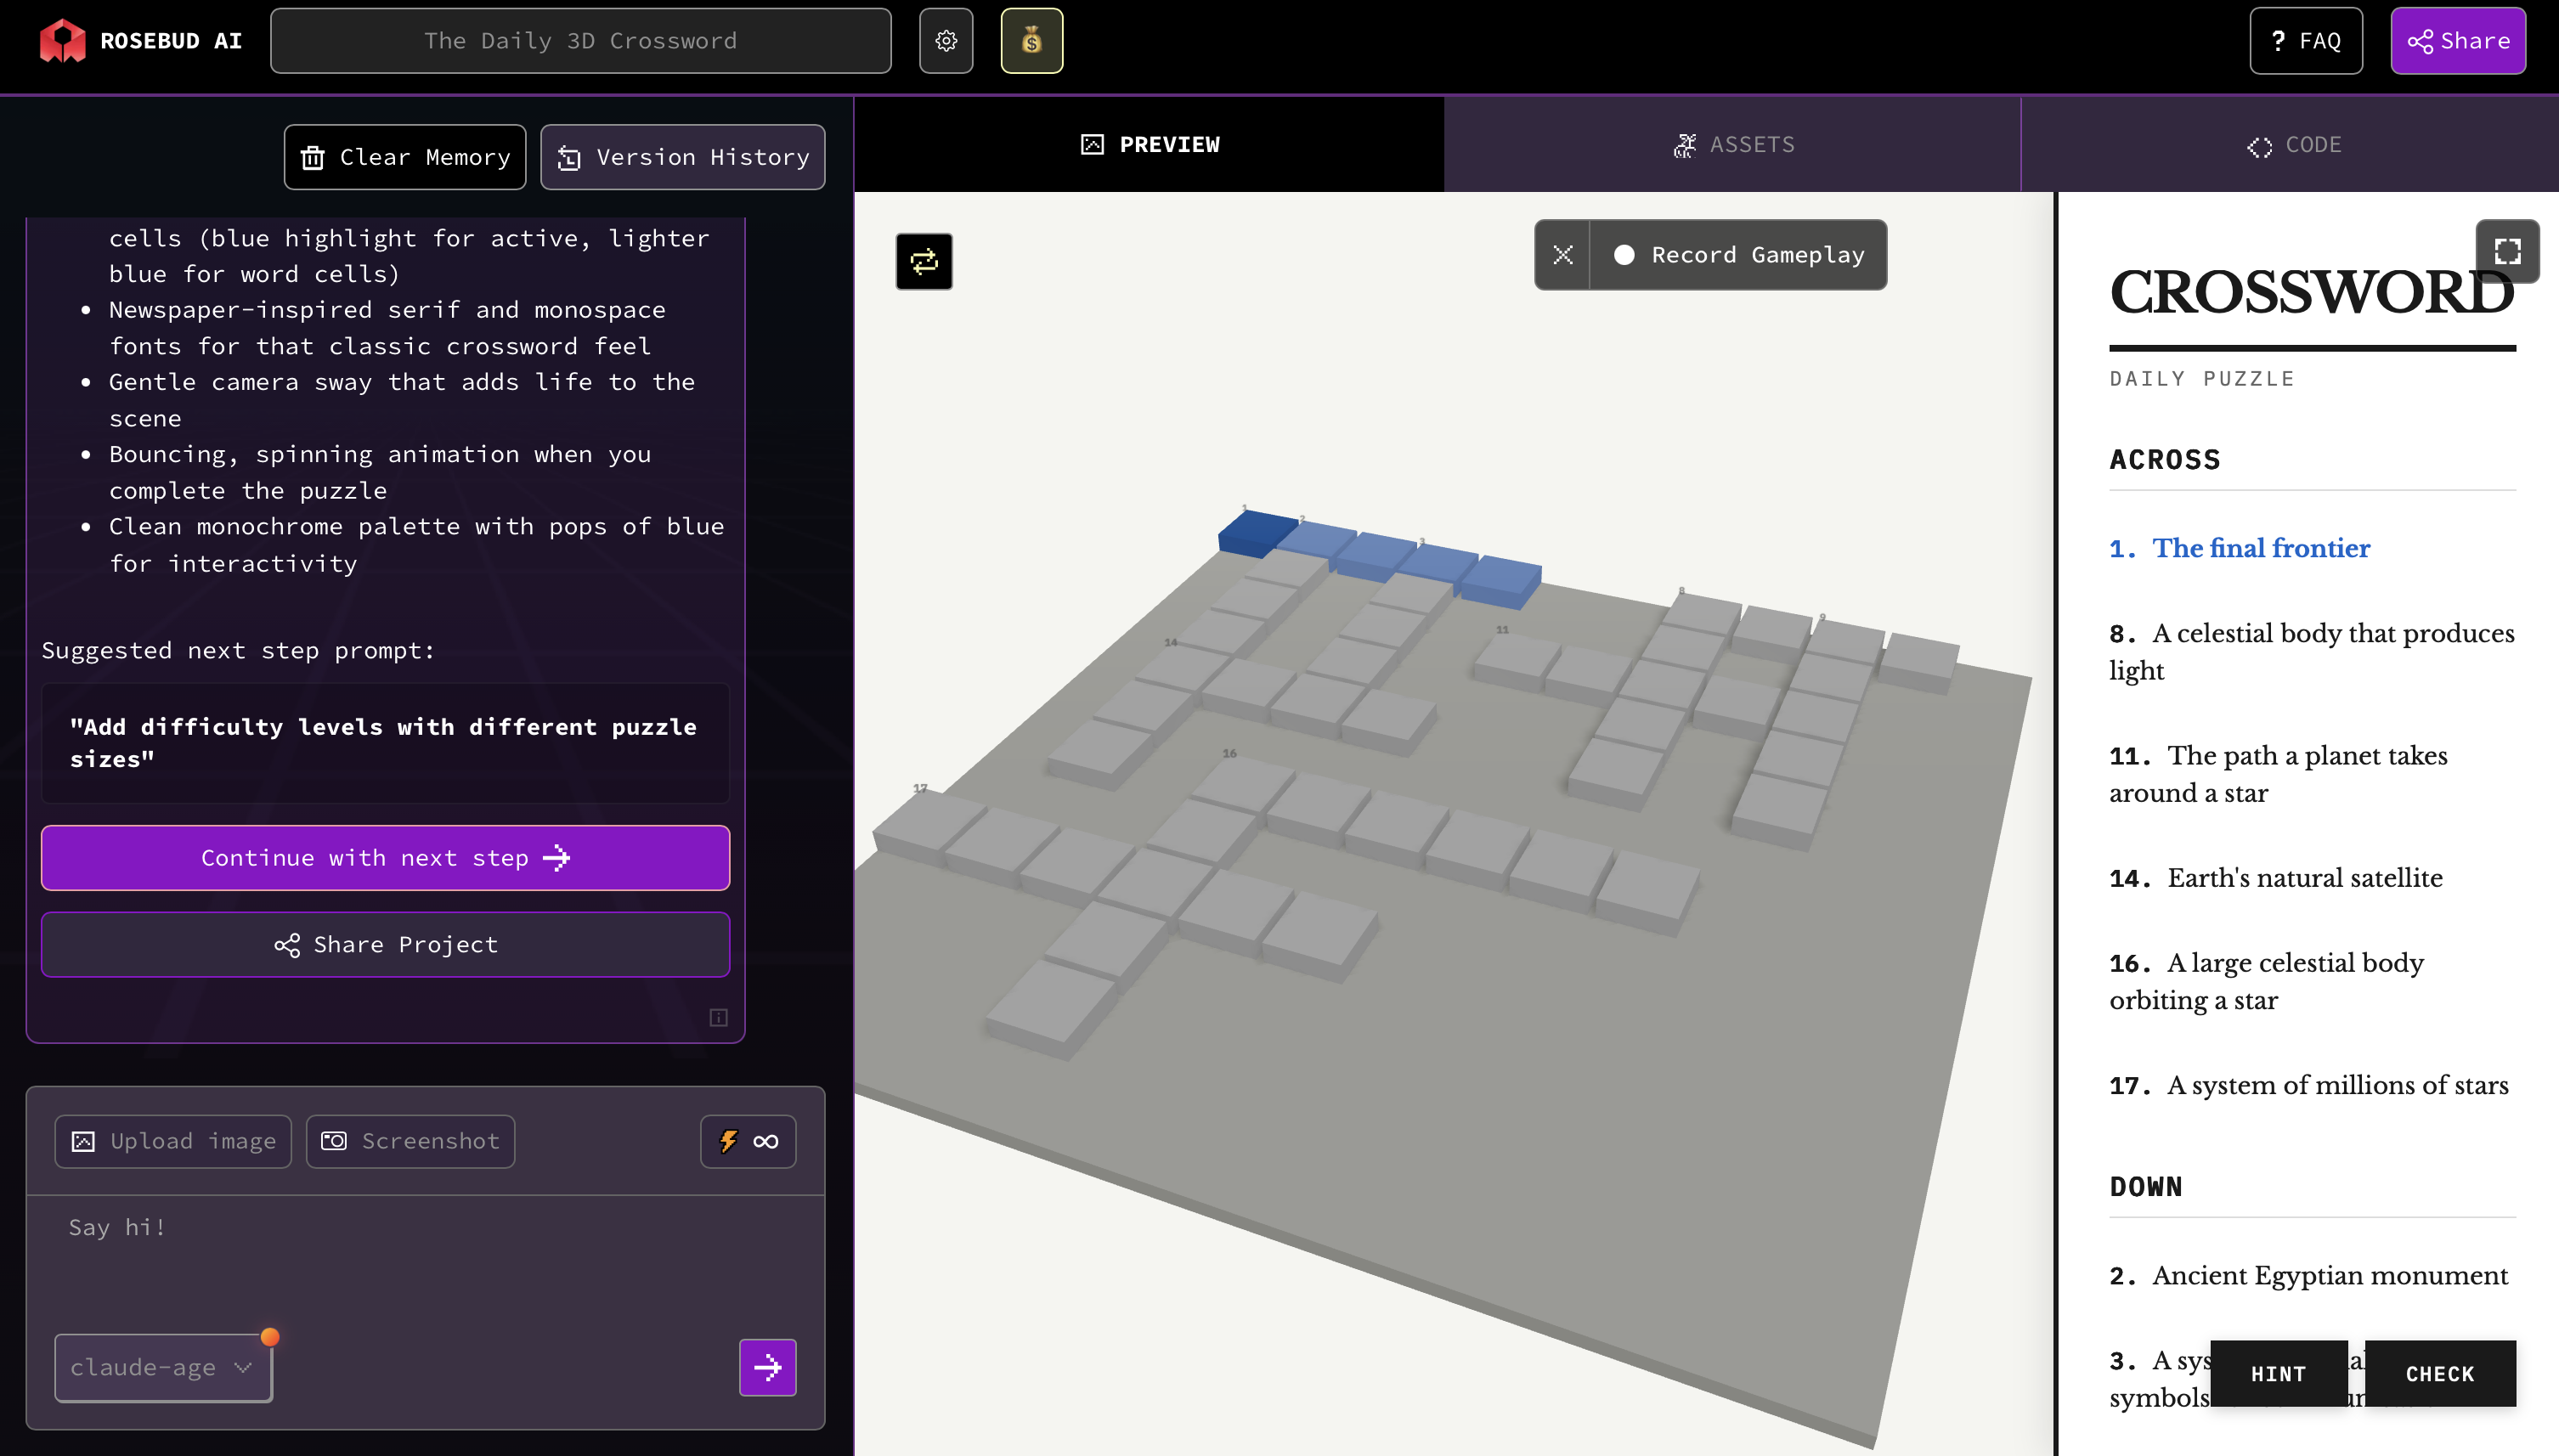Image resolution: width=2559 pixels, height=1456 pixels.
Task: Switch to the Code tab
Action: point(2292,145)
